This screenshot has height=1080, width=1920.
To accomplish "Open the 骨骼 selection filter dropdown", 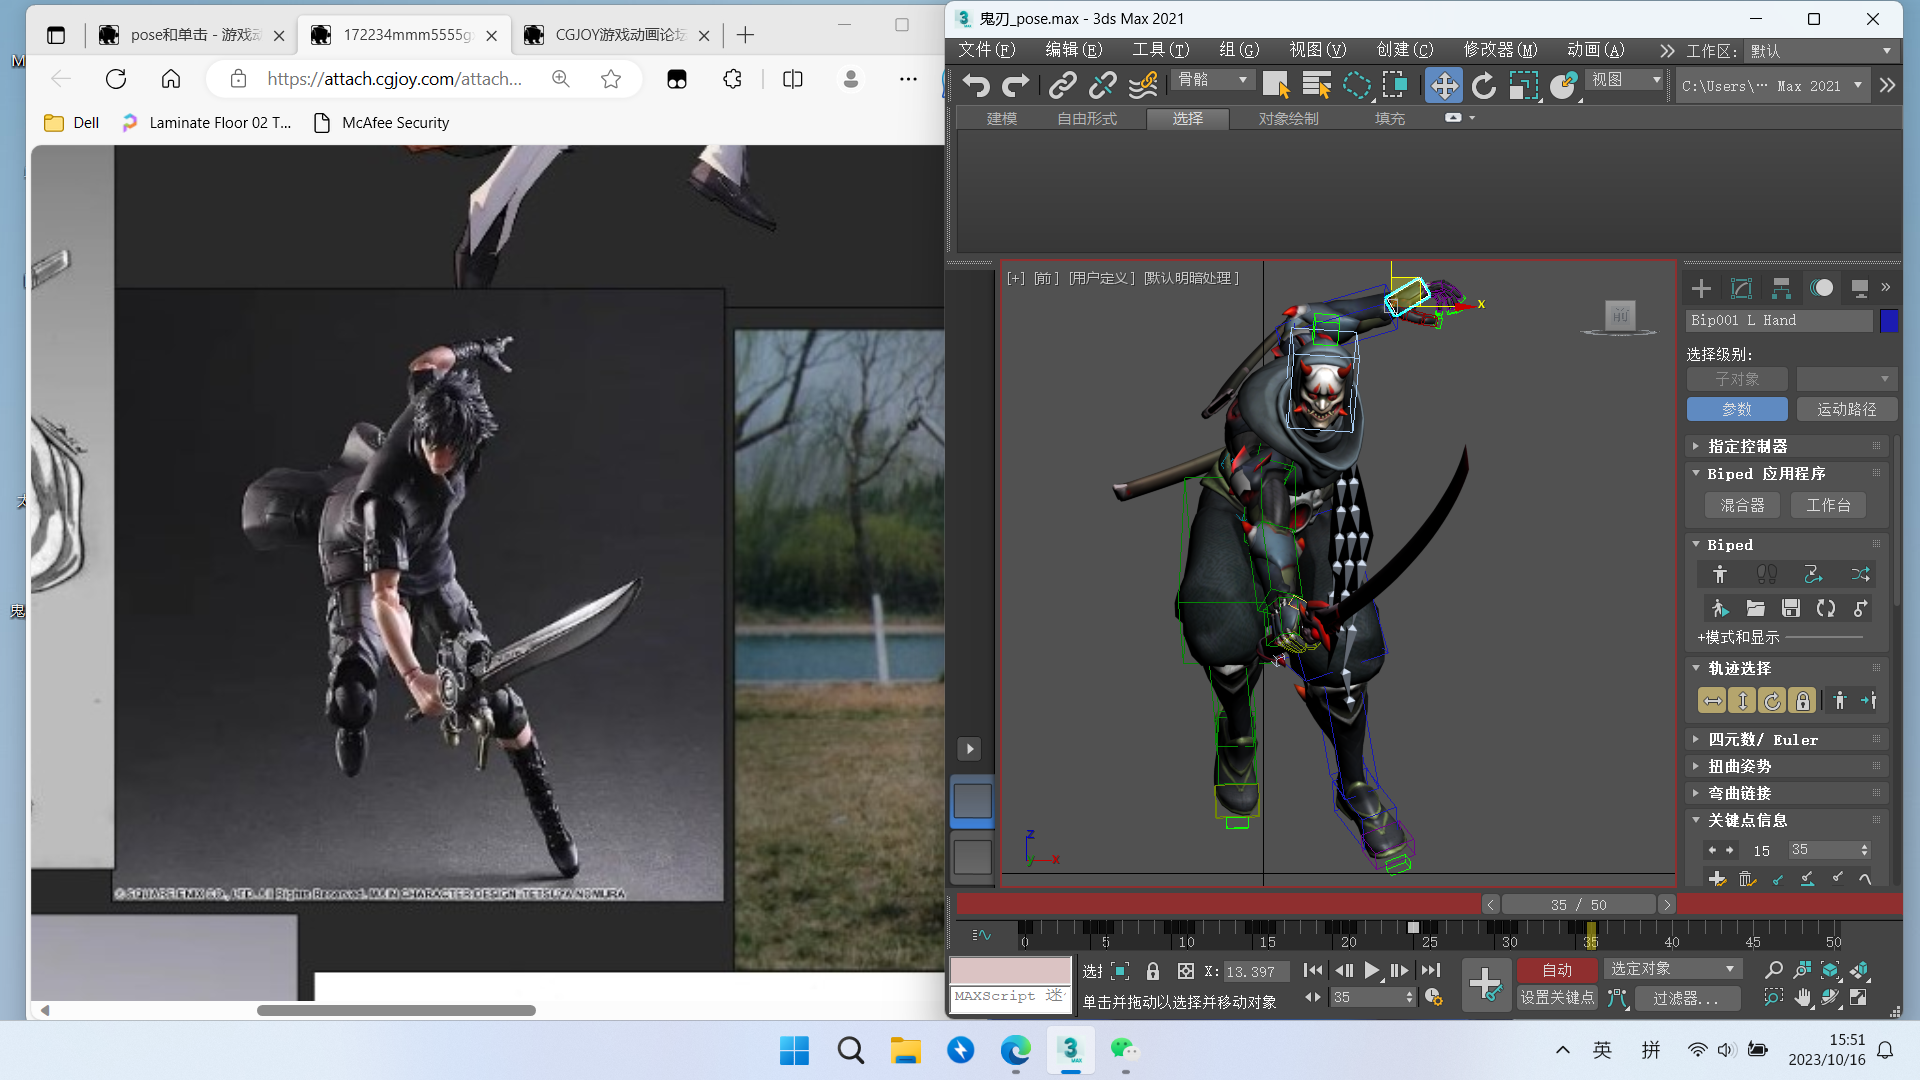I will (x=1213, y=80).
